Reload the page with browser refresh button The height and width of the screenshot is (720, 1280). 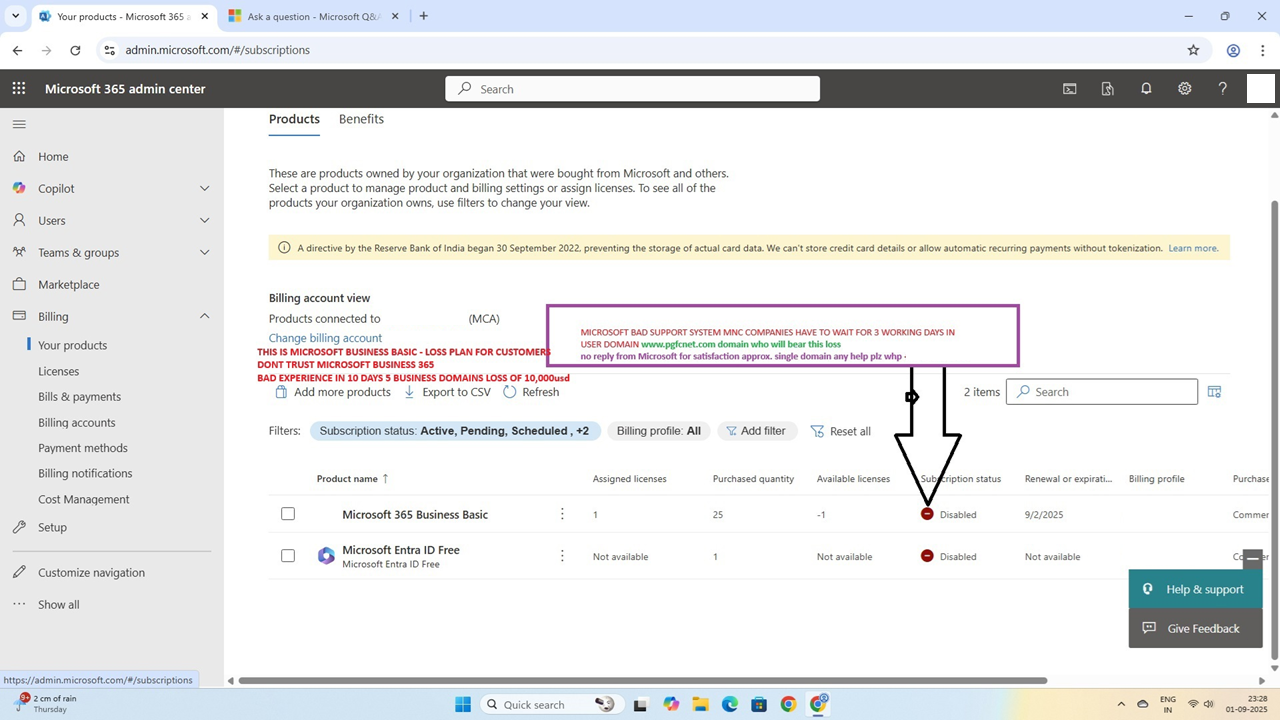[75, 50]
